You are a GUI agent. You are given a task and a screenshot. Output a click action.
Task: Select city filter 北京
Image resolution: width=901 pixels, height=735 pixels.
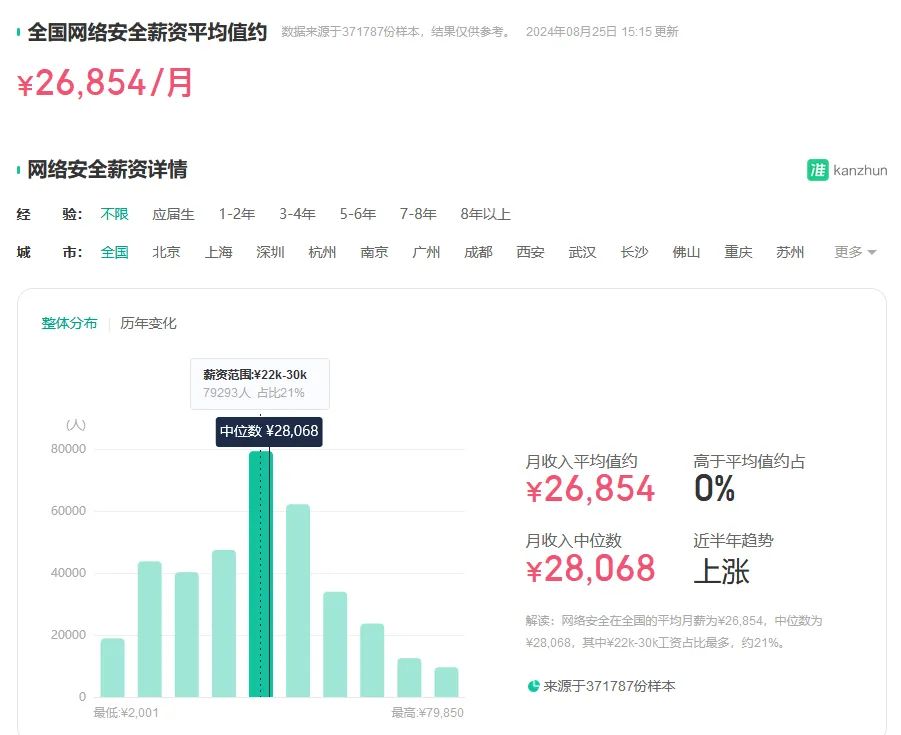166,252
